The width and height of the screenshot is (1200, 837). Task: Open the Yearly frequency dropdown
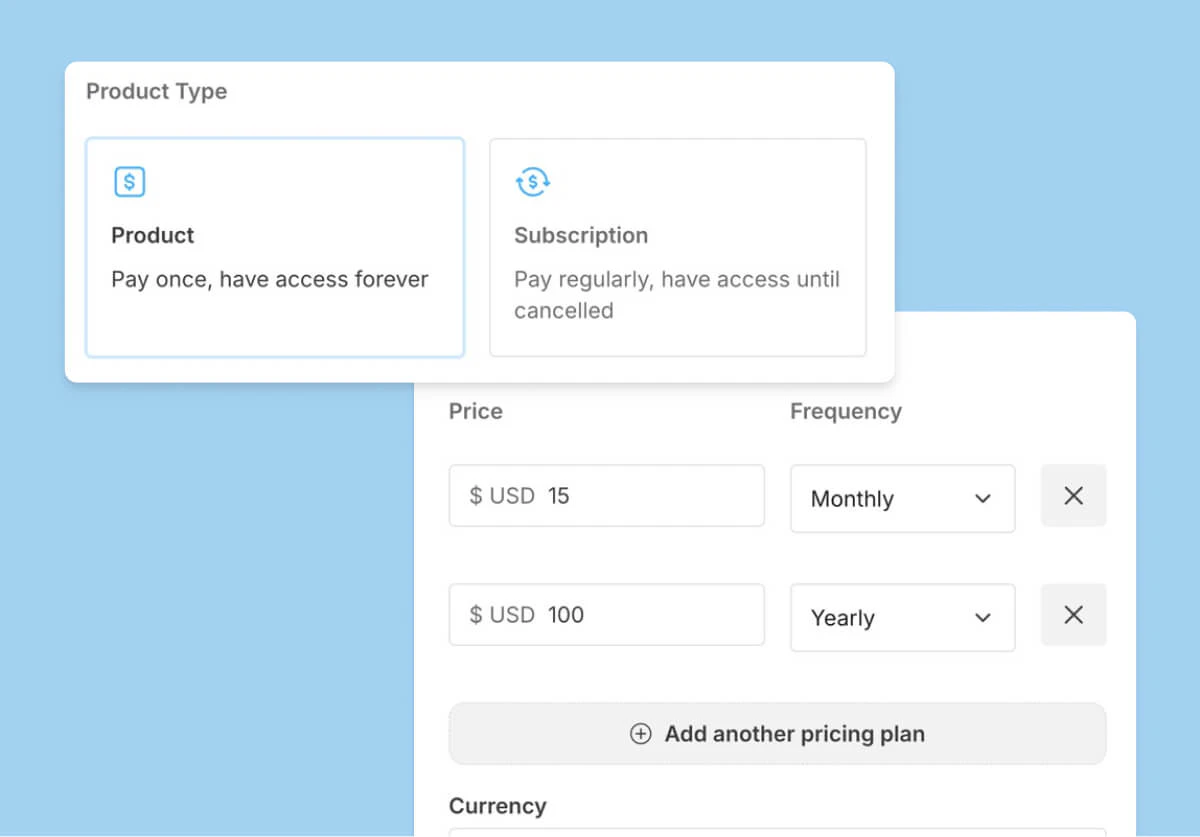902,618
